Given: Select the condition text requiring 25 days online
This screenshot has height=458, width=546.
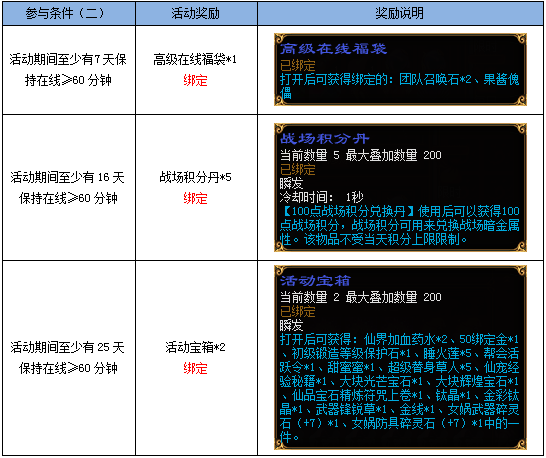Looking at the screenshot, I should [x=68, y=358].
